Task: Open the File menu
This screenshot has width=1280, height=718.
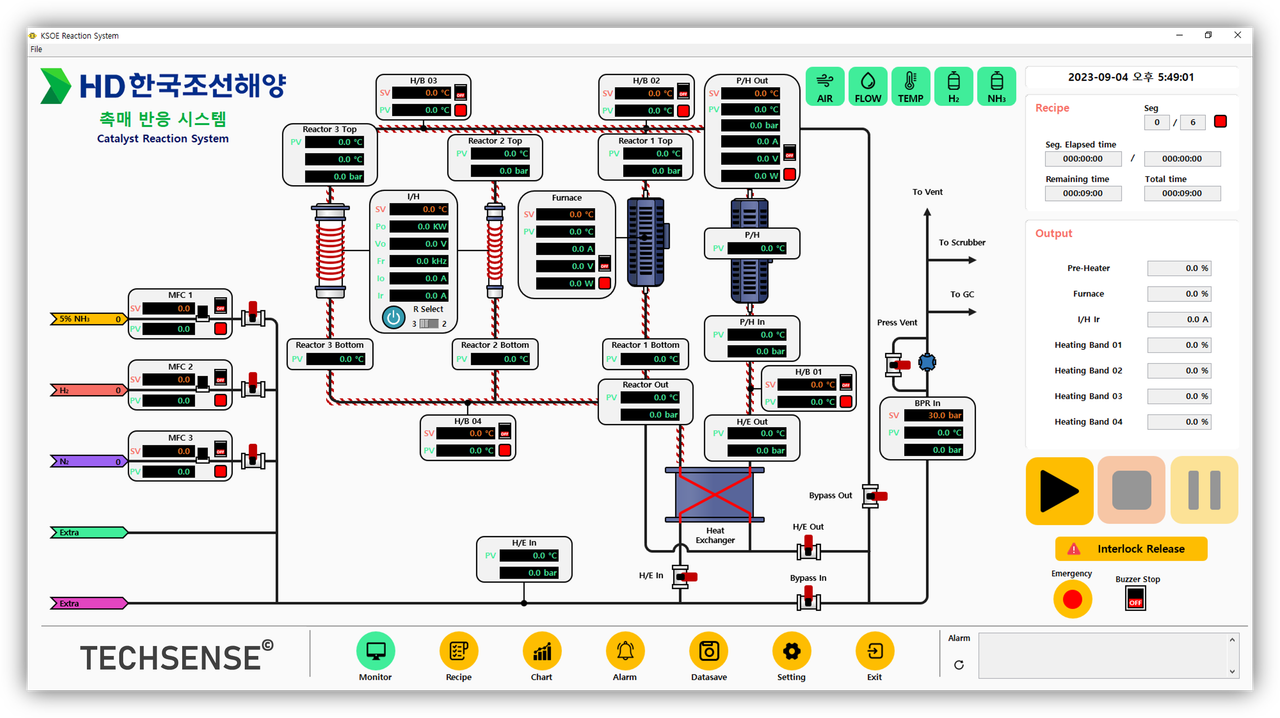Action: point(36,49)
